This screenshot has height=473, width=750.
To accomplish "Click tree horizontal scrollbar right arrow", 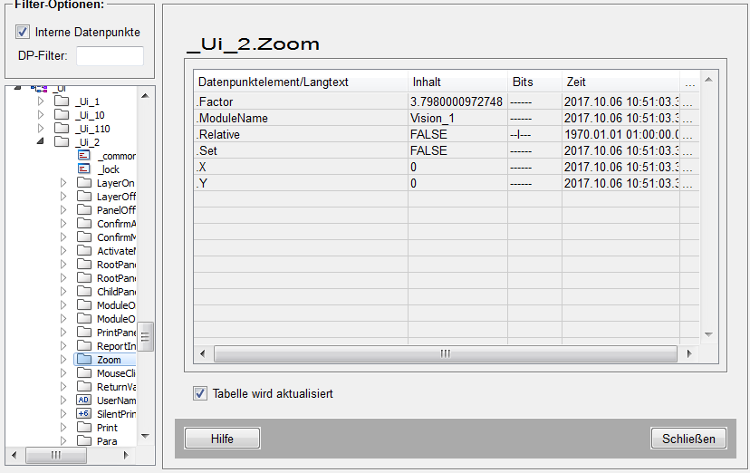I will pyautogui.click(x=126, y=455).
